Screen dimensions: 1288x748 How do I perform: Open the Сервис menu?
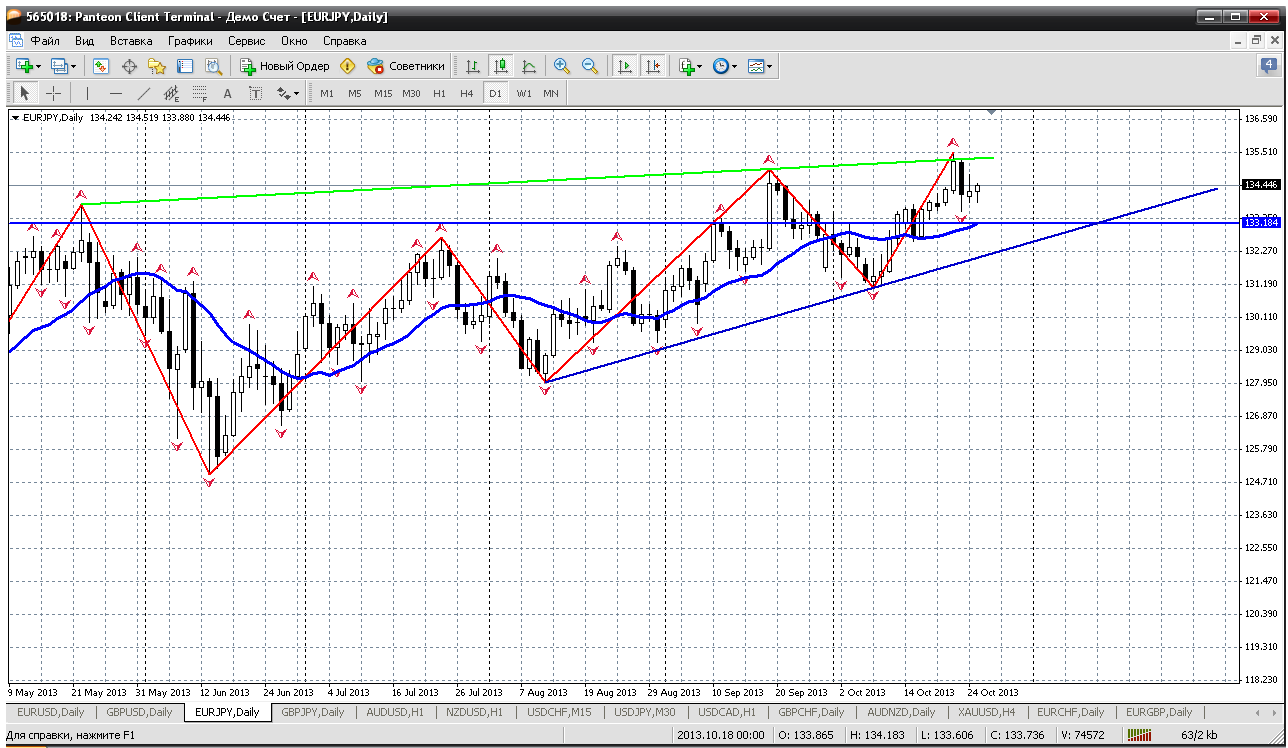(246, 41)
